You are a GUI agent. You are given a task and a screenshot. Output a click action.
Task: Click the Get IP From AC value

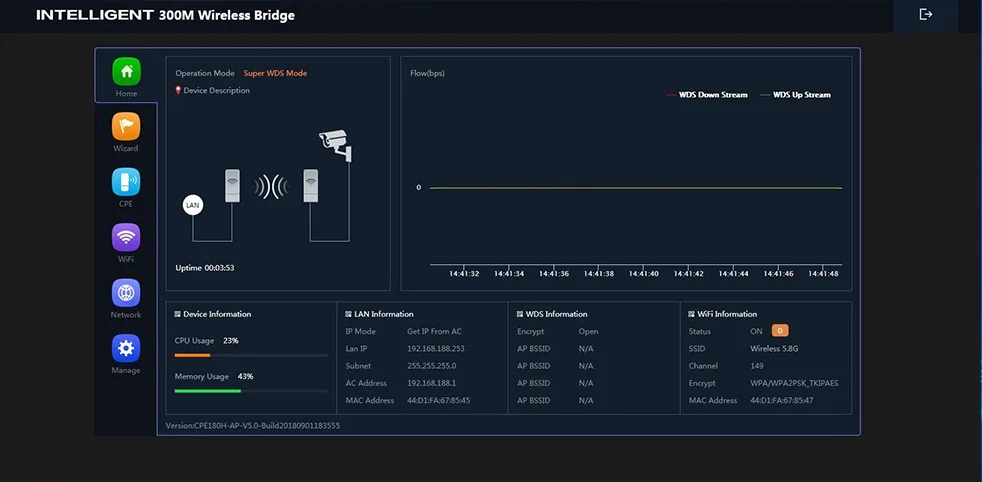[434, 331]
